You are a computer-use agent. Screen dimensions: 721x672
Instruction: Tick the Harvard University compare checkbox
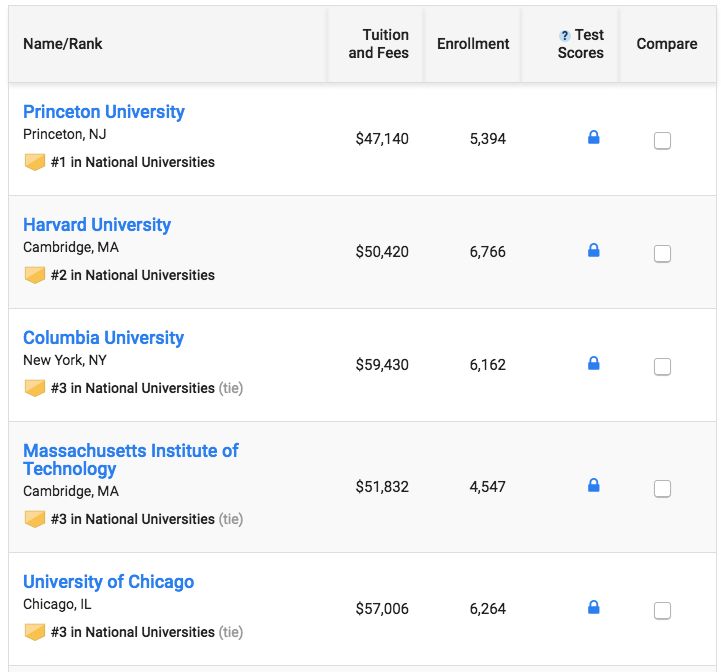662,254
